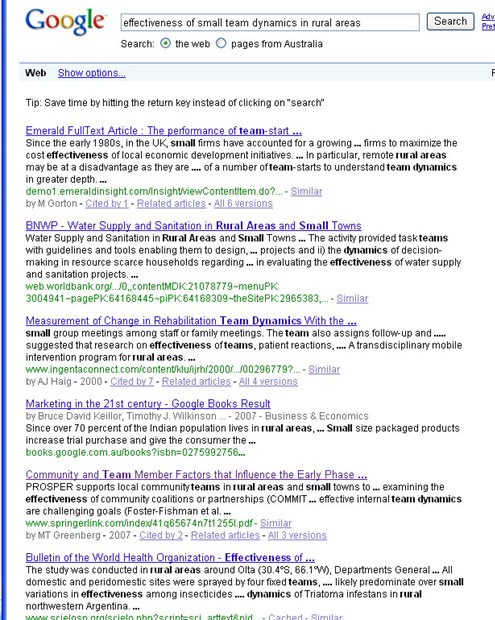Open "All 4 versions" link

pyautogui.click(x=268, y=382)
